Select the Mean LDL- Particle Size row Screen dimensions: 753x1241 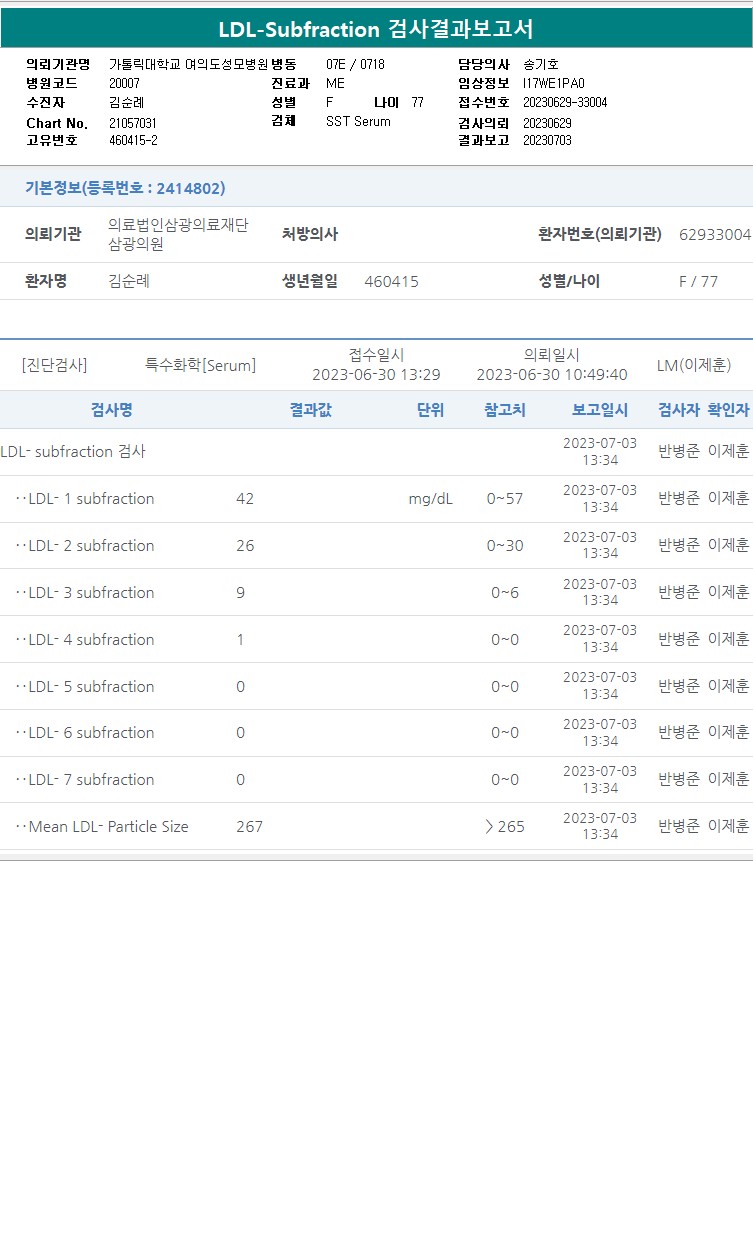(376, 827)
